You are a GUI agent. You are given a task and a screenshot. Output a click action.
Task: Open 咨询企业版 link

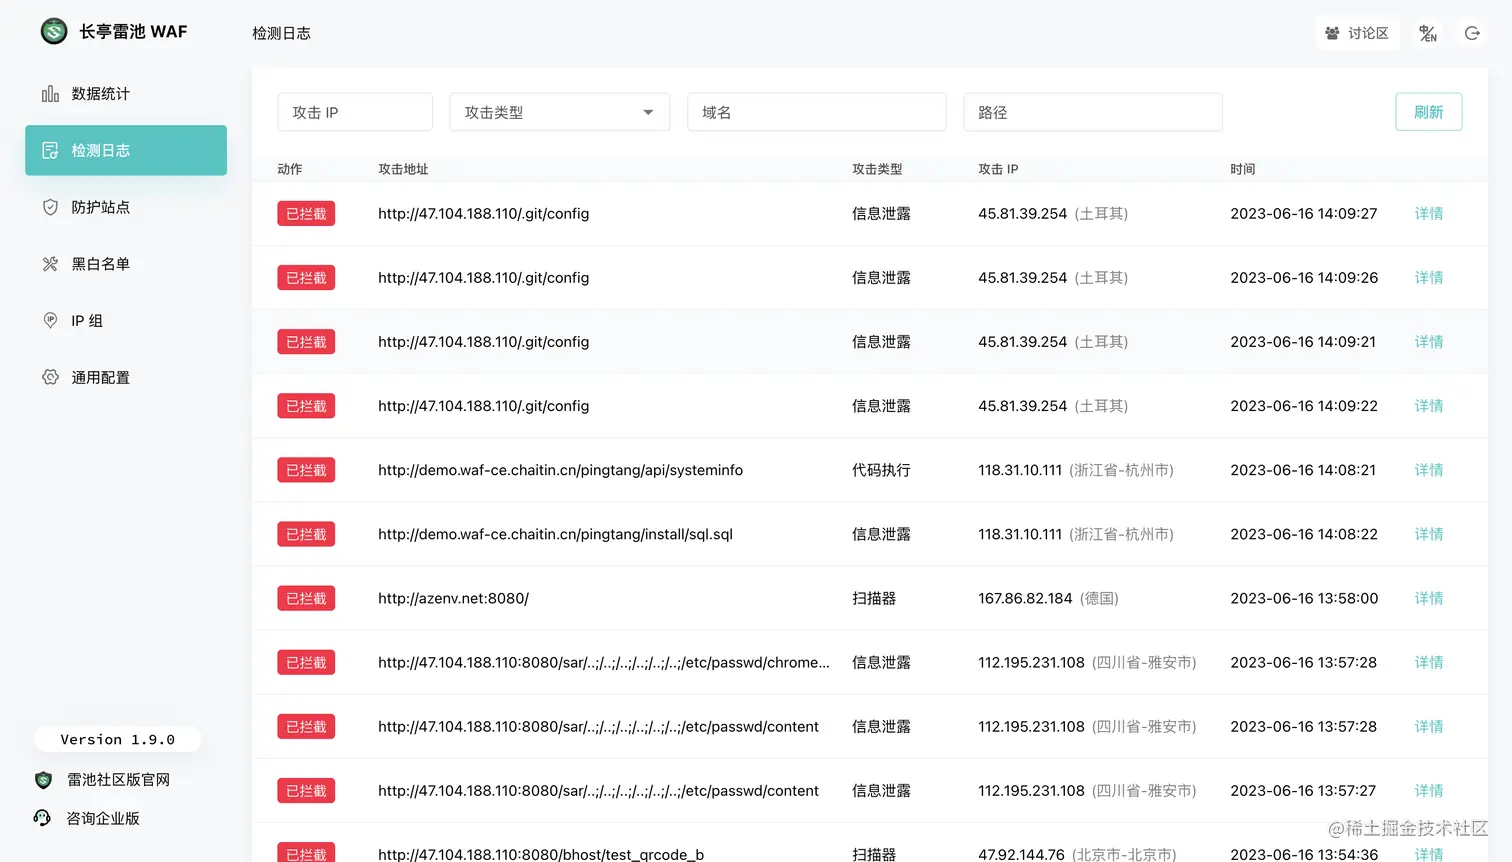coord(103,818)
